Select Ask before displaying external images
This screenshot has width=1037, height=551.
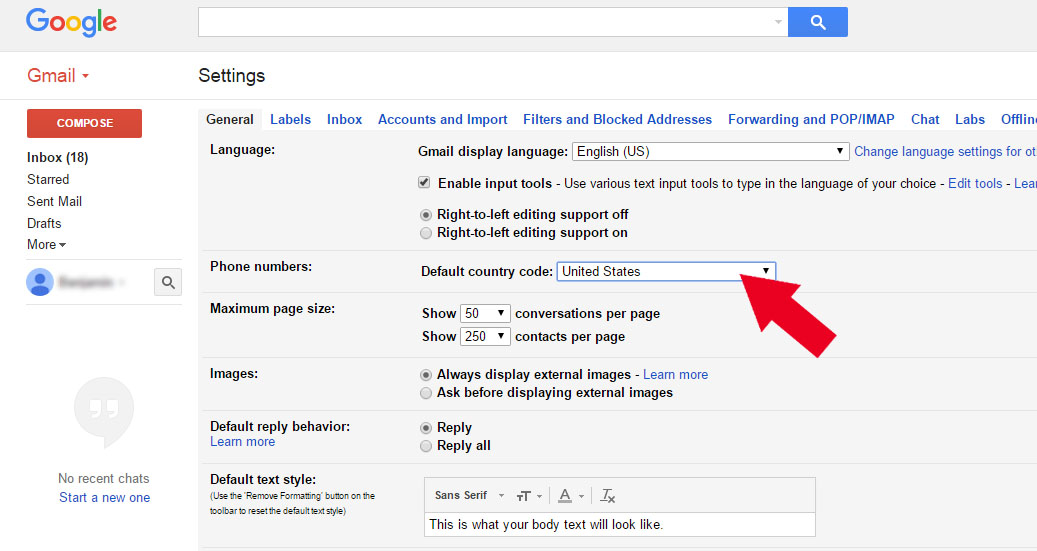[x=426, y=393]
